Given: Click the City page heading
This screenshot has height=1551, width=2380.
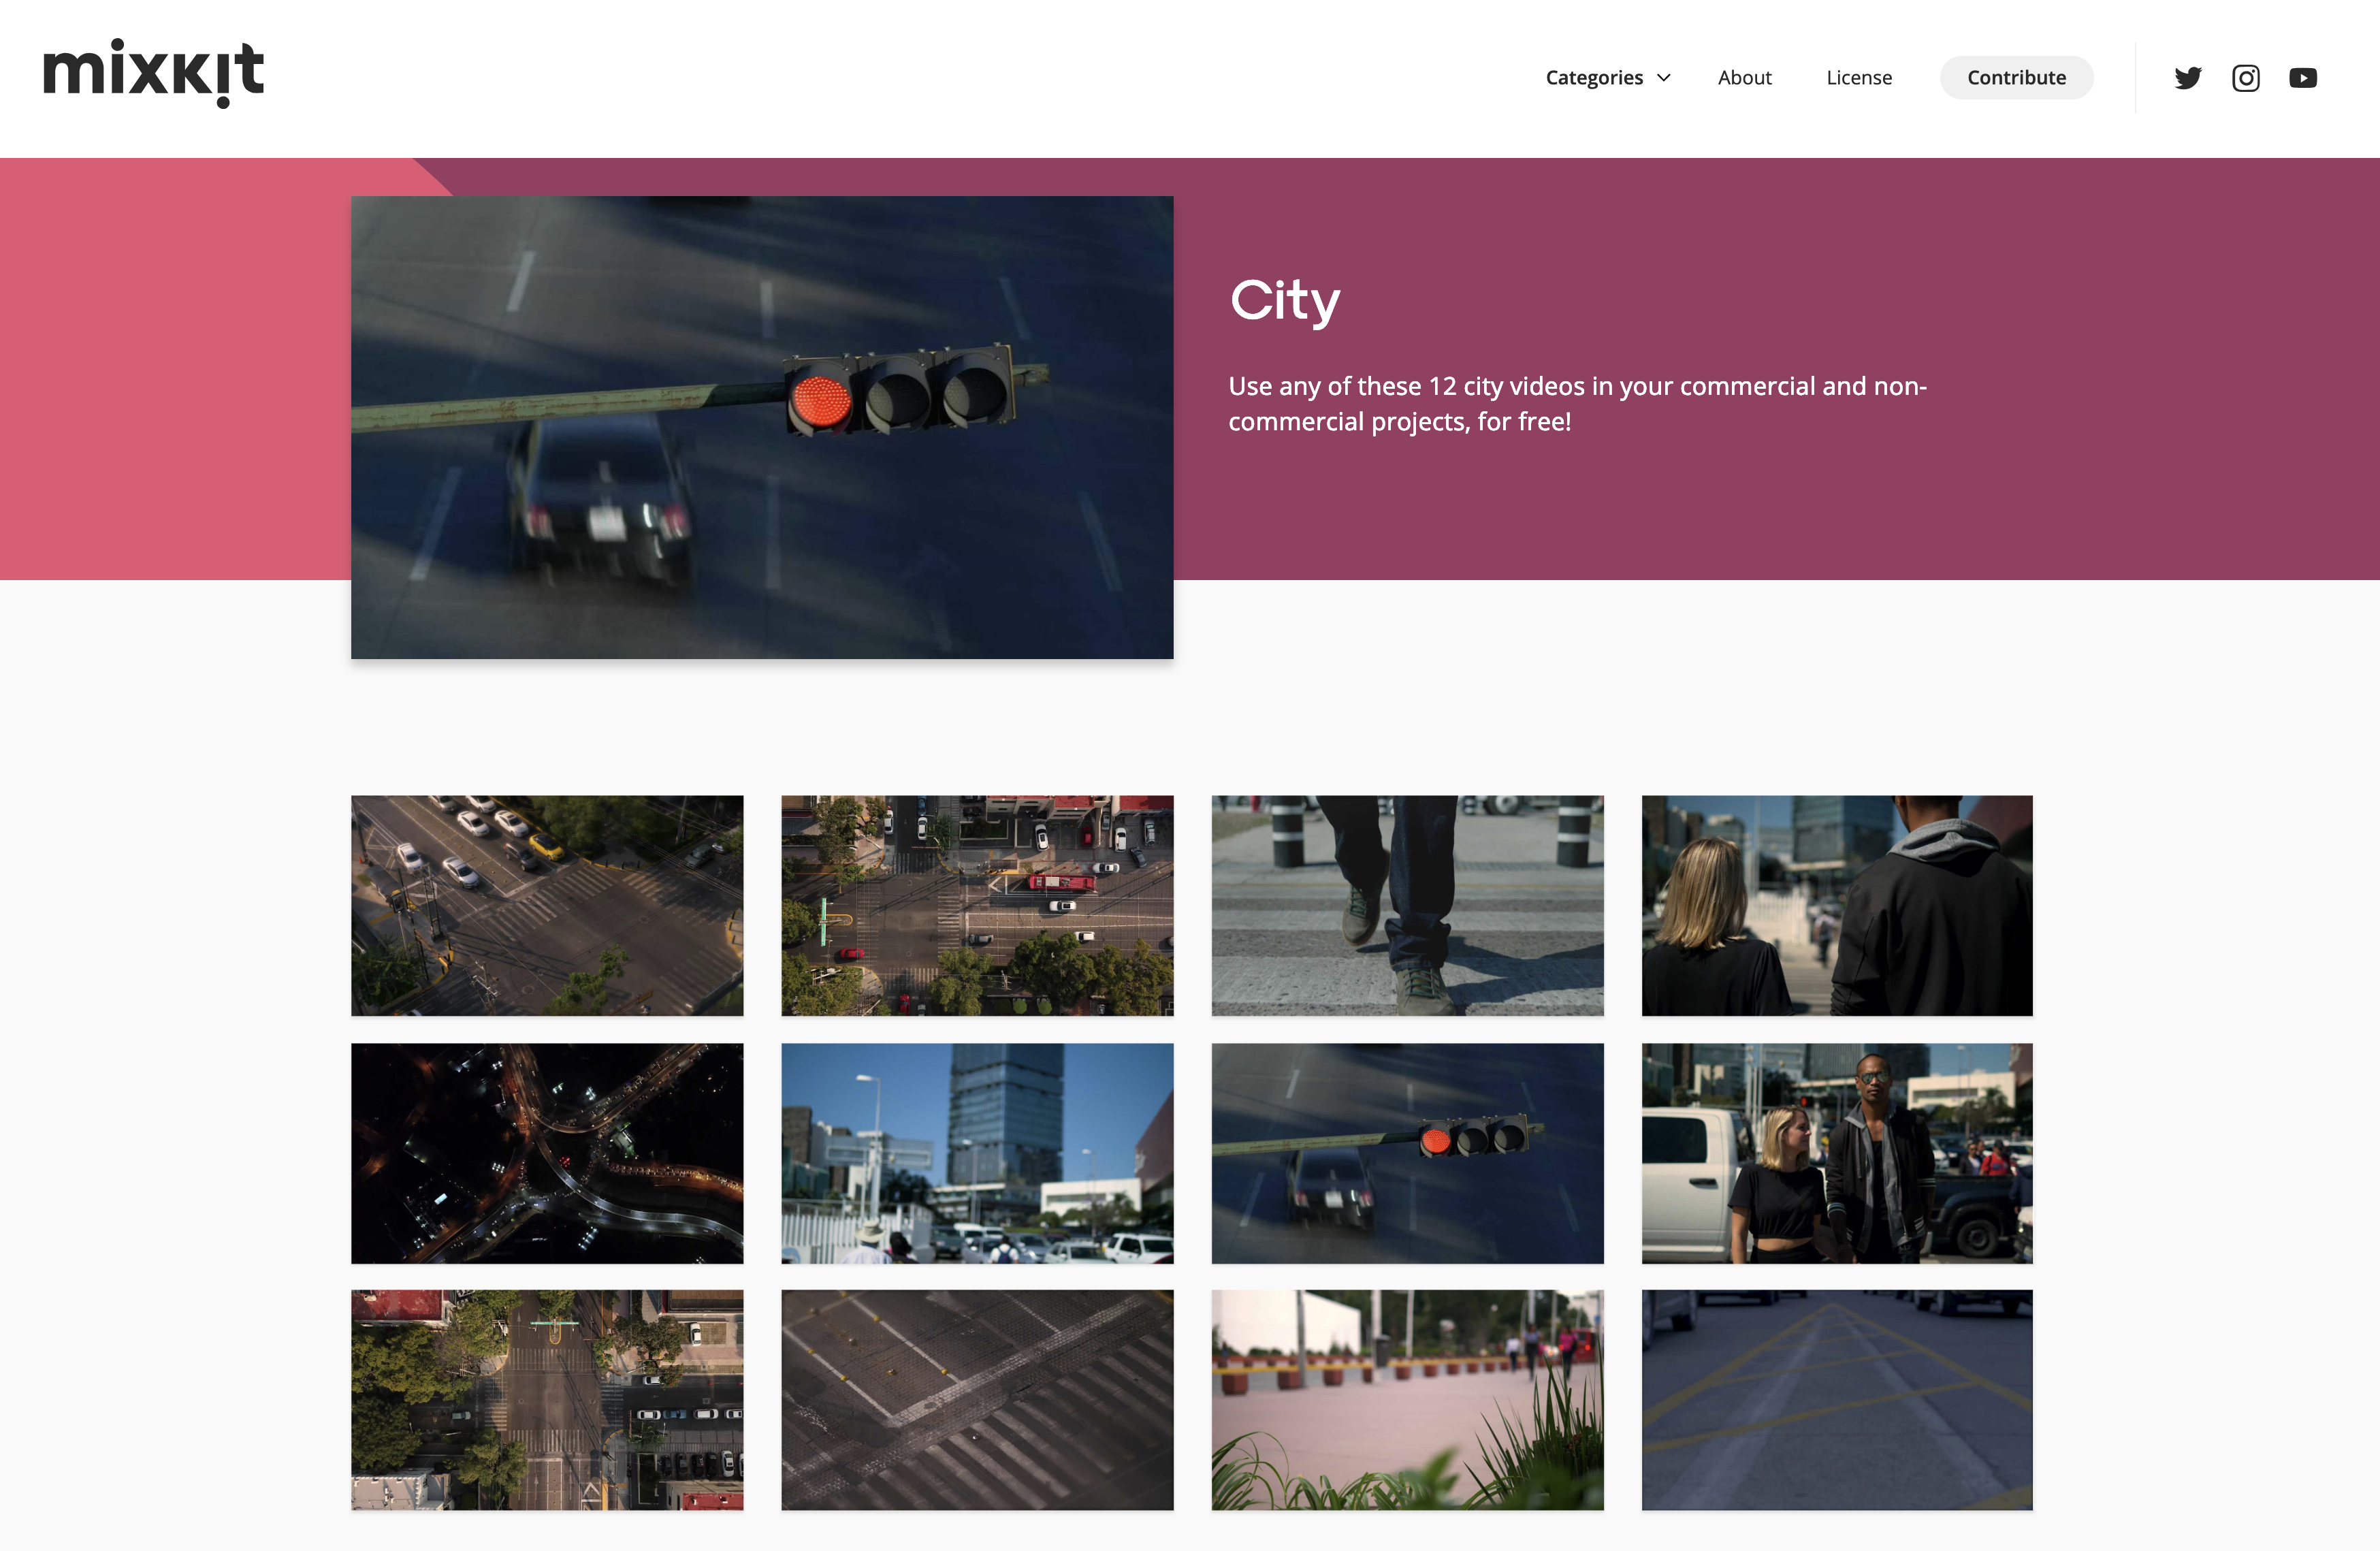Looking at the screenshot, I should pos(1285,301).
